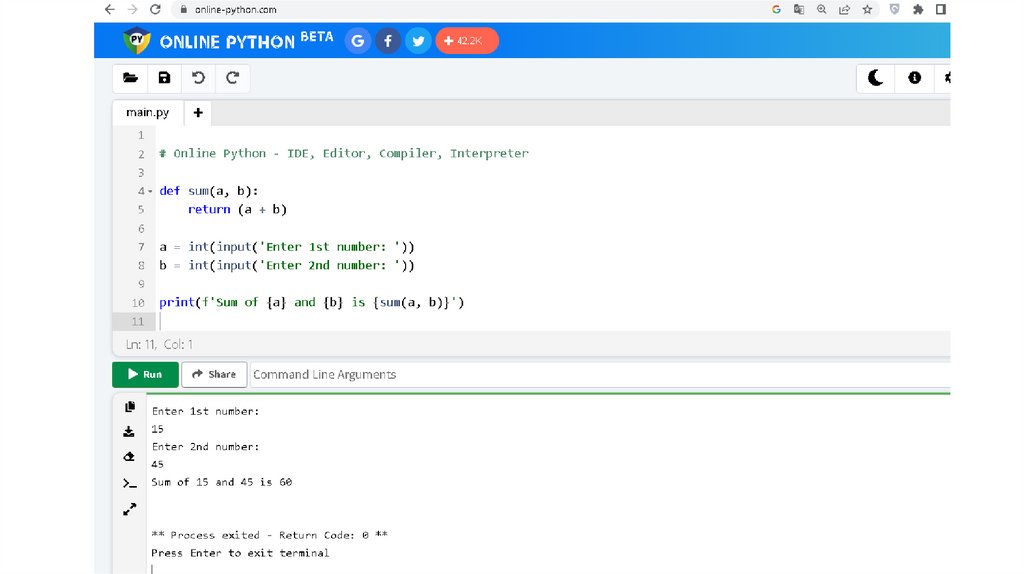This screenshot has height=574, width=1024.
Task: Download the terminal output
Action: point(129,432)
